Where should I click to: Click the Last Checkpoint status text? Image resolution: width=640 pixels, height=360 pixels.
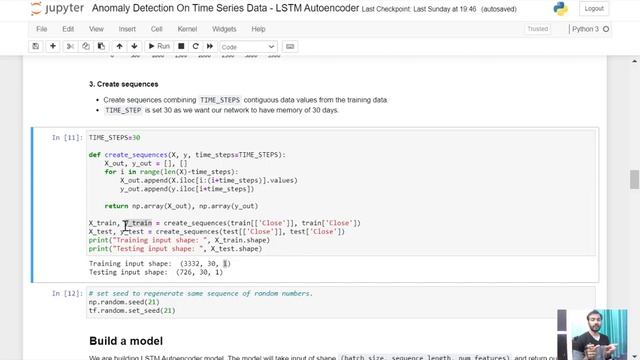[x=419, y=9]
